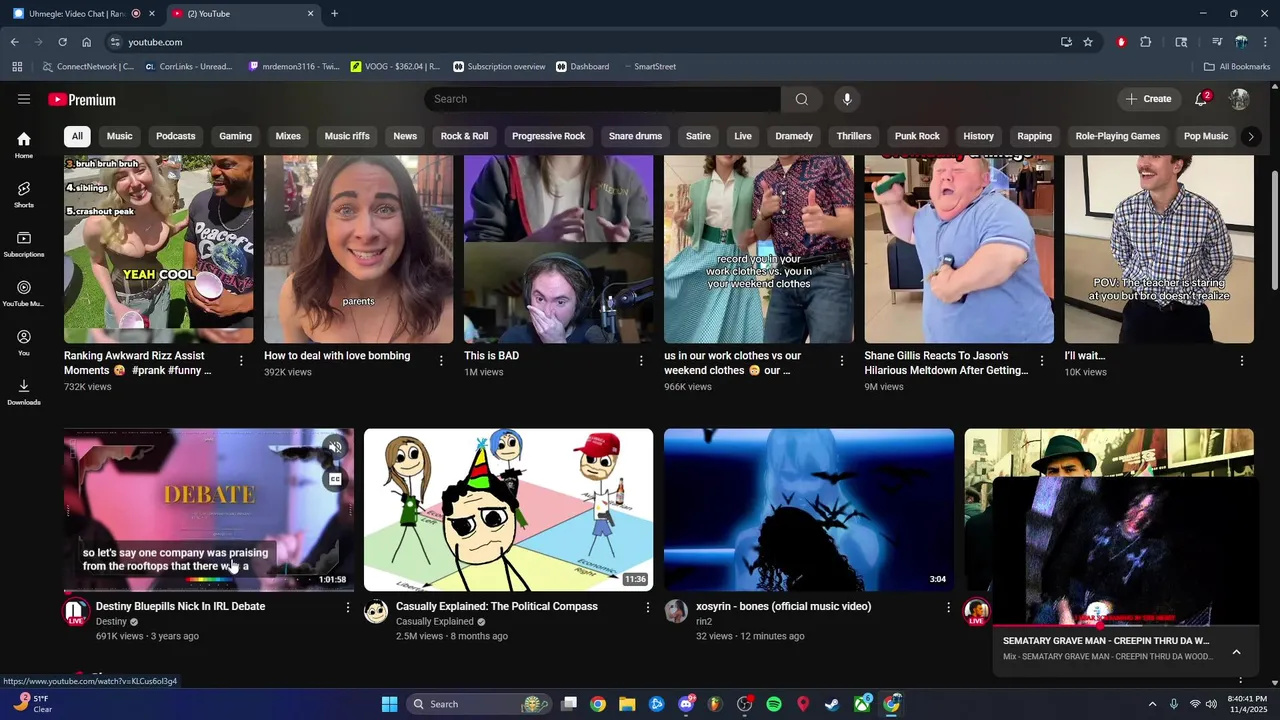Open Steam from the taskbar
Viewport: 1280px width, 720px height.
click(x=832, y=704)
